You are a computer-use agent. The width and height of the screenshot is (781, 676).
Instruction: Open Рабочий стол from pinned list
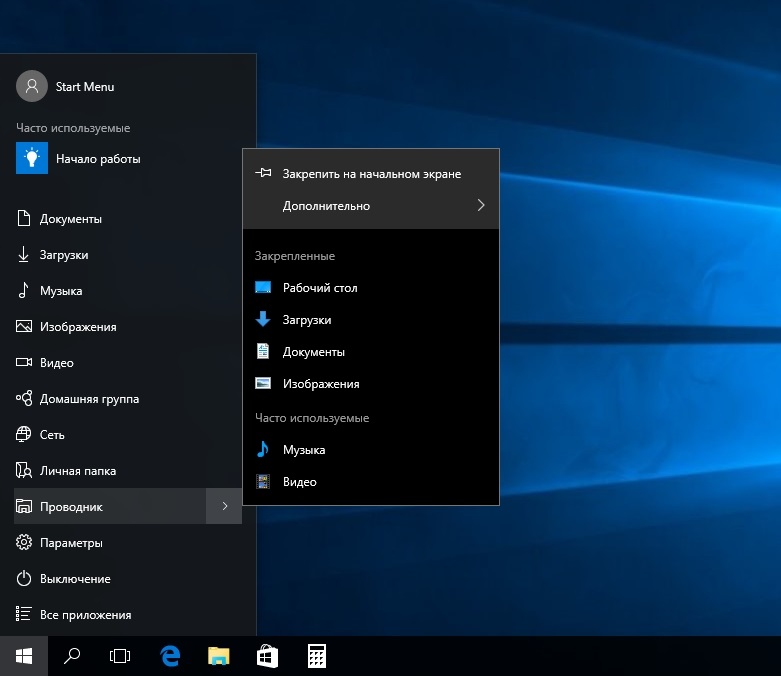[x=371, y=287]
